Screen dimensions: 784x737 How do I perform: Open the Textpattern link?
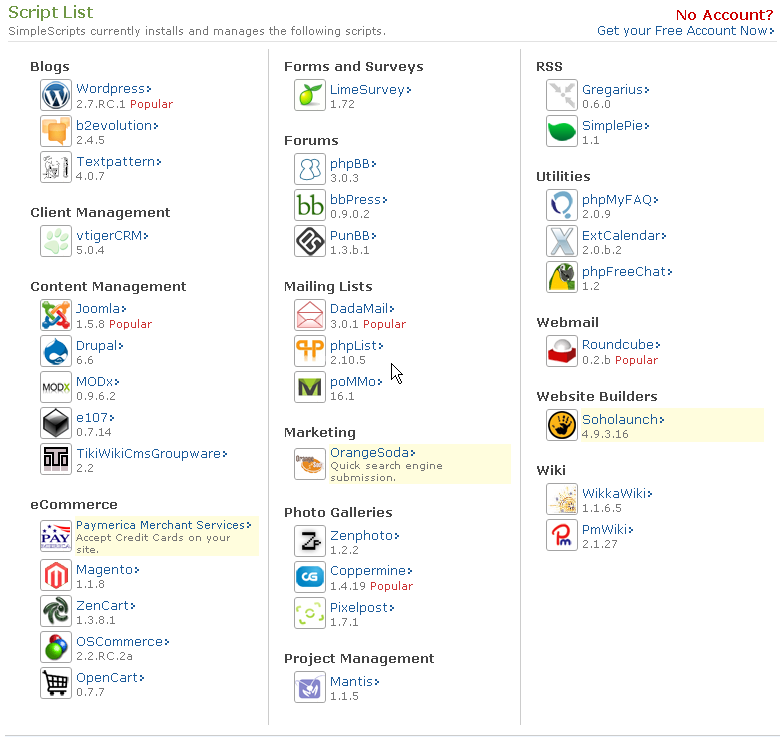click(x=118, y=162)
